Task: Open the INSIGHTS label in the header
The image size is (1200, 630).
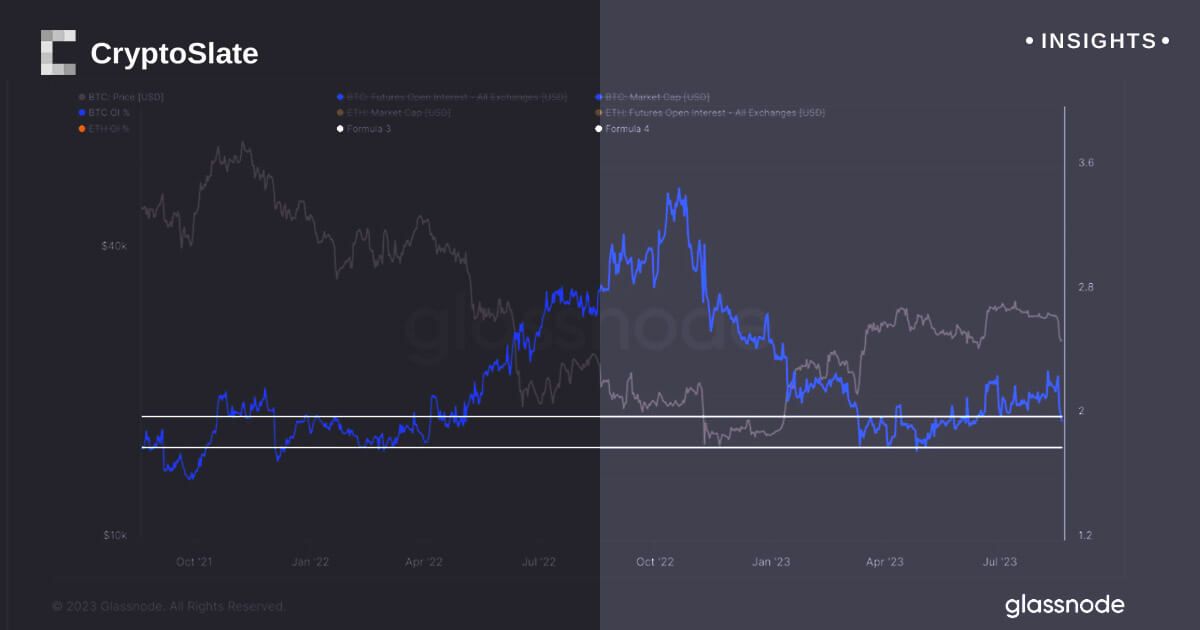Action: 1098,41
